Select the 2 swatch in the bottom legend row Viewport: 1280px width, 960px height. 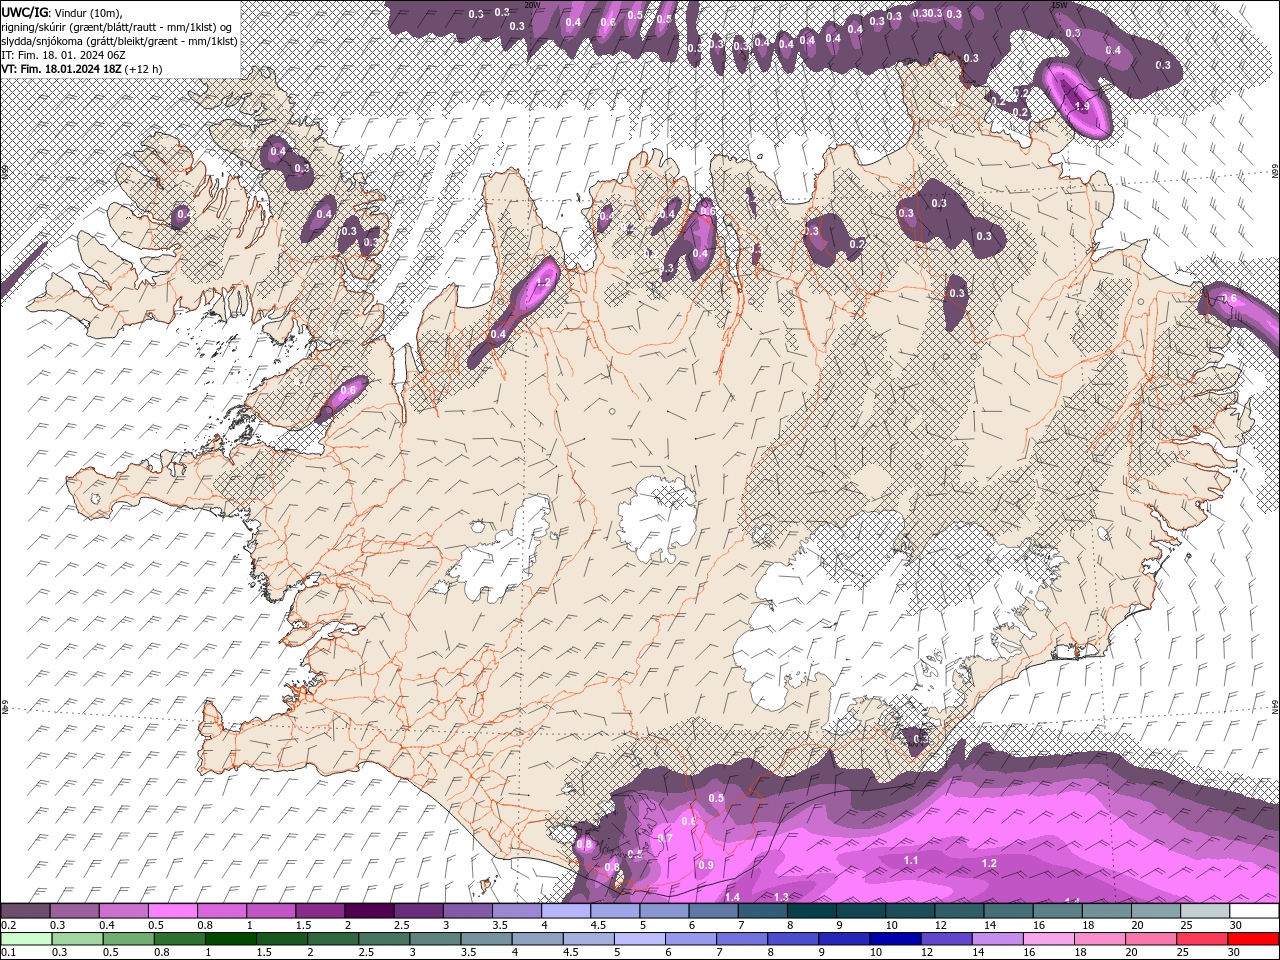tap(333, 939)
